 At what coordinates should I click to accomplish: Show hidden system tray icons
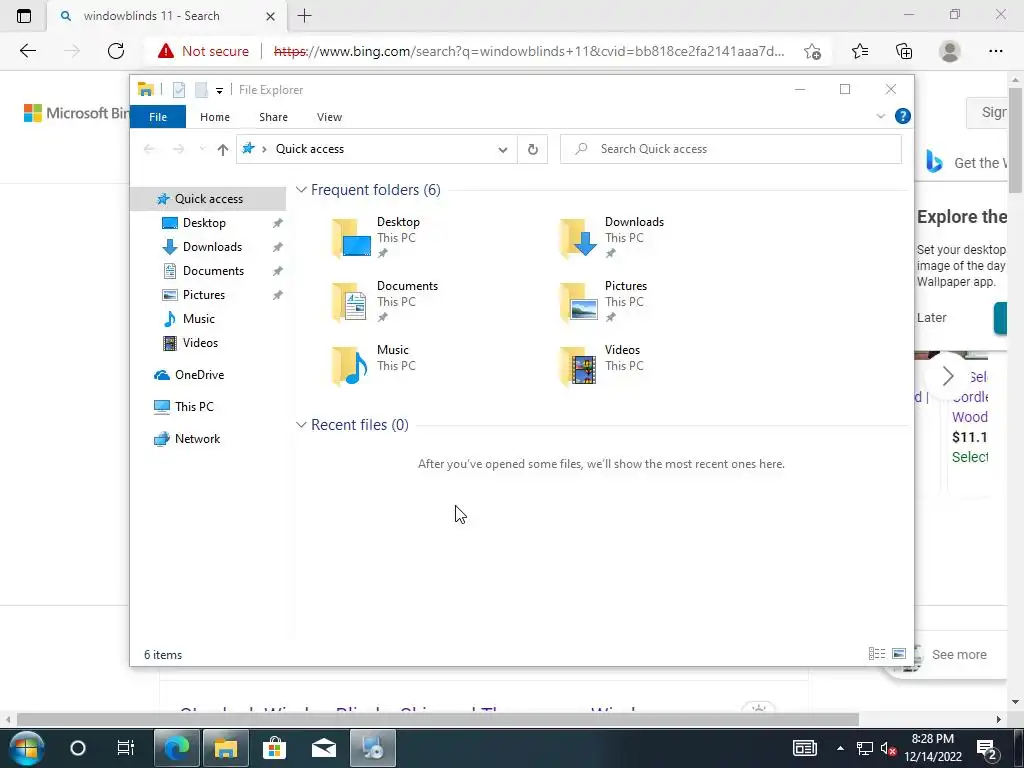point(840,748)
